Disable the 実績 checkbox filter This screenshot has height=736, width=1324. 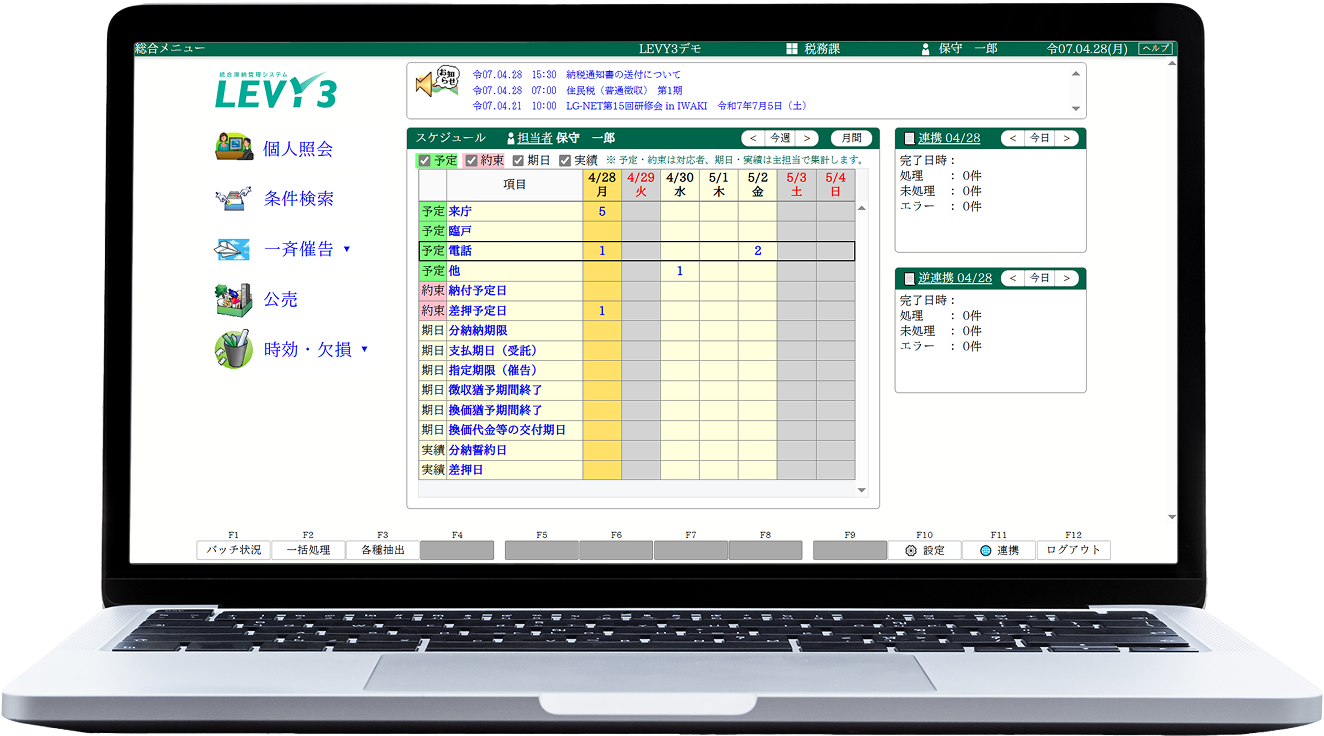(x=565, y=160)
